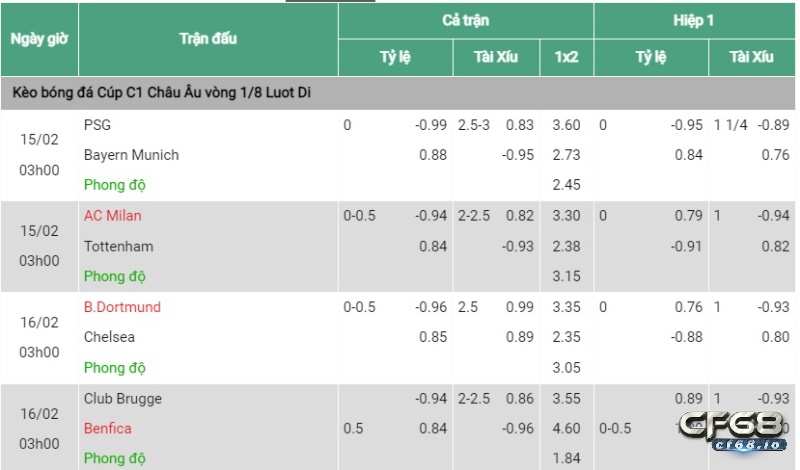Image resolution: width=800 pixels, height=470 pixels.
Task: Click the Kèo bóng đá Cúp C1 section heading
Action: point(162,93)
